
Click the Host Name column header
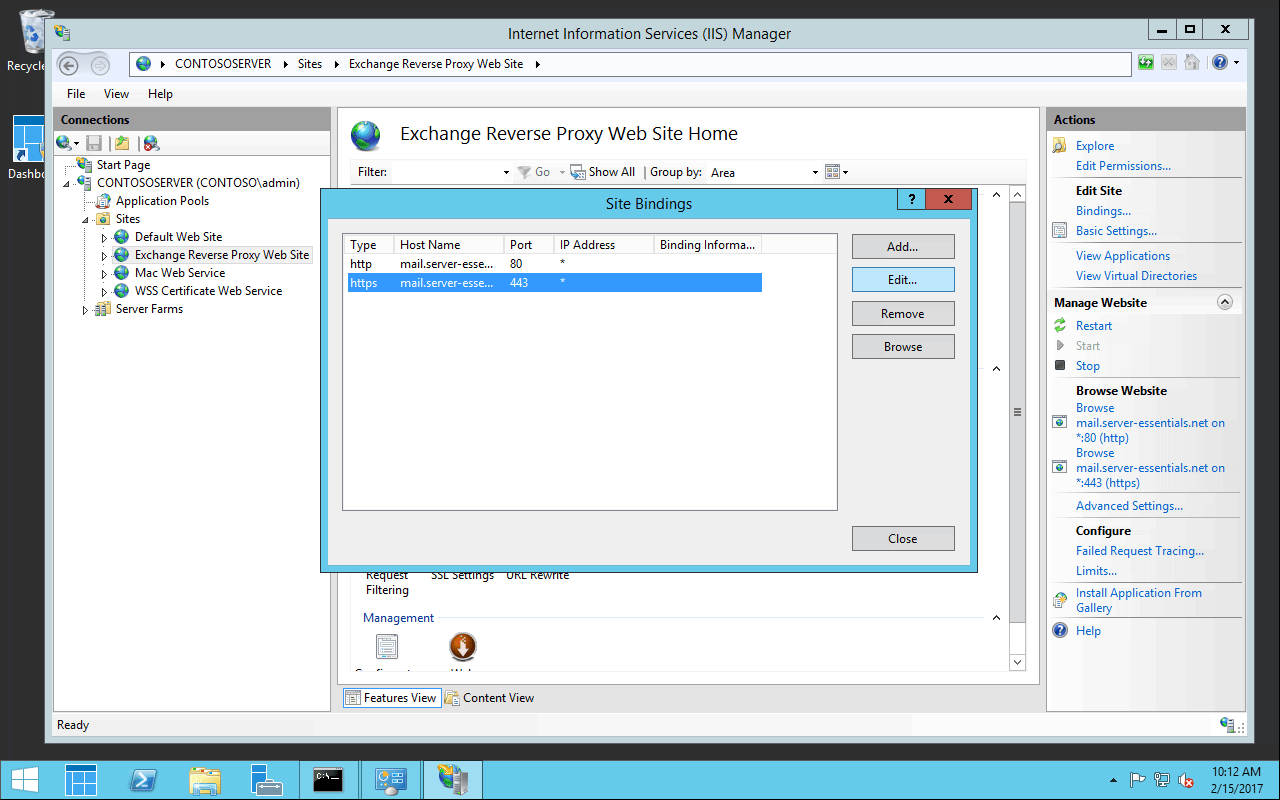(x=449, y=245)
